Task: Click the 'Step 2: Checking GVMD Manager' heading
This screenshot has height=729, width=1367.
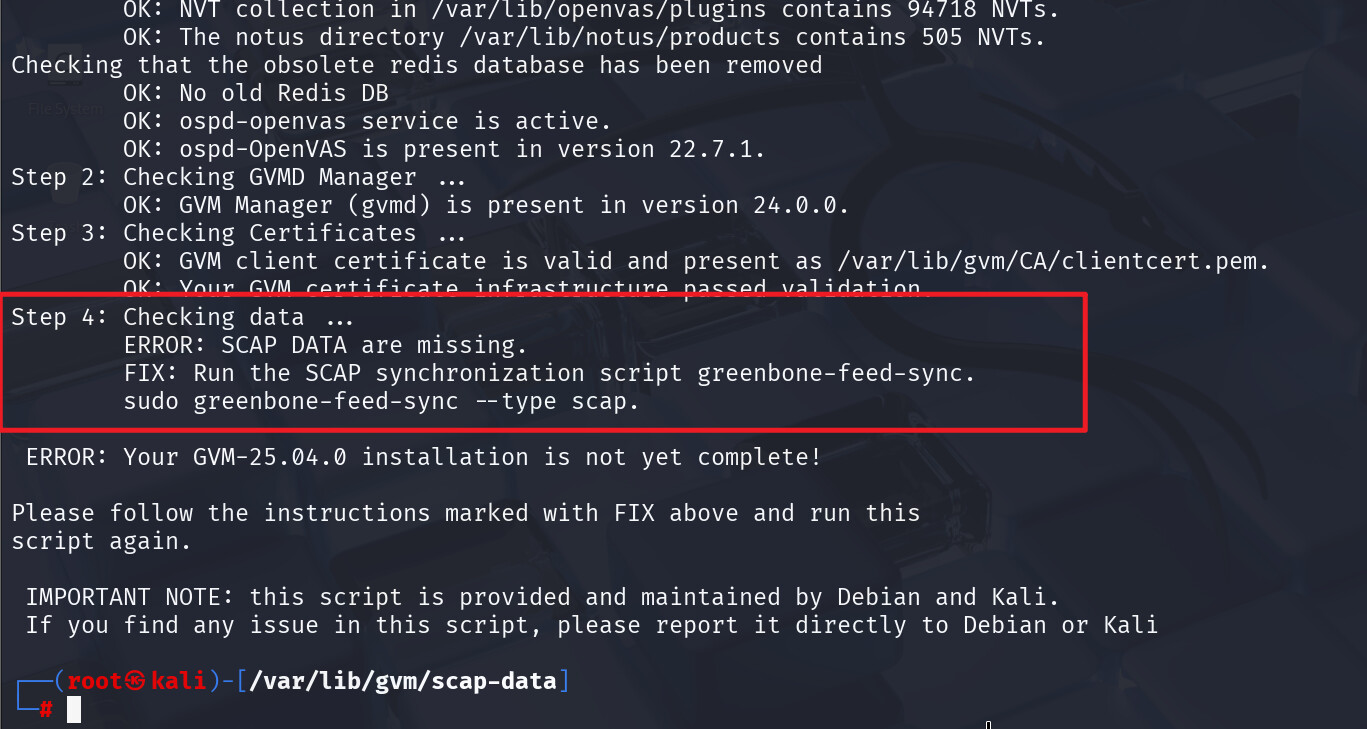Action: point(238,178)
